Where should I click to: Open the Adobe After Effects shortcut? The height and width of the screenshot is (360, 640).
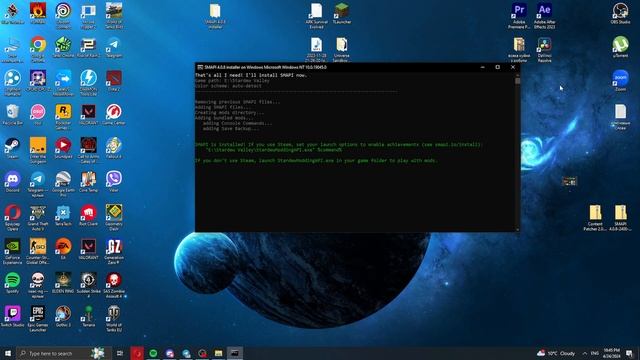coord(544,16)
